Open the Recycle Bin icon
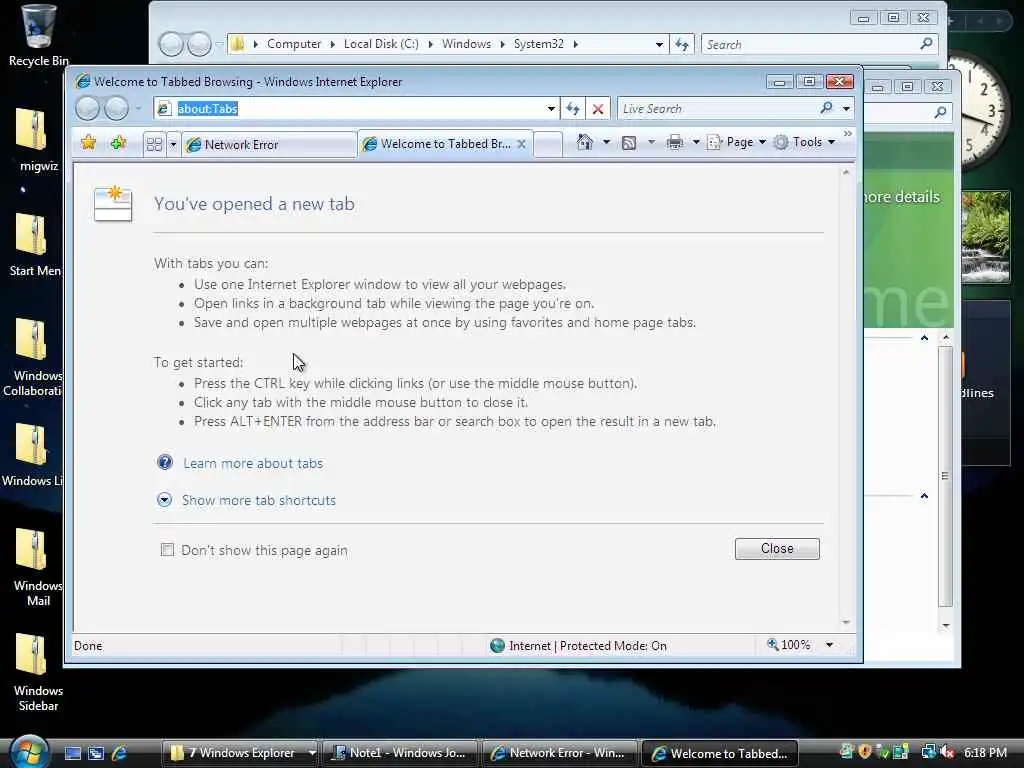Viewport: 1024px width, 768px height. pyautogui.click(x=38, y=35)
